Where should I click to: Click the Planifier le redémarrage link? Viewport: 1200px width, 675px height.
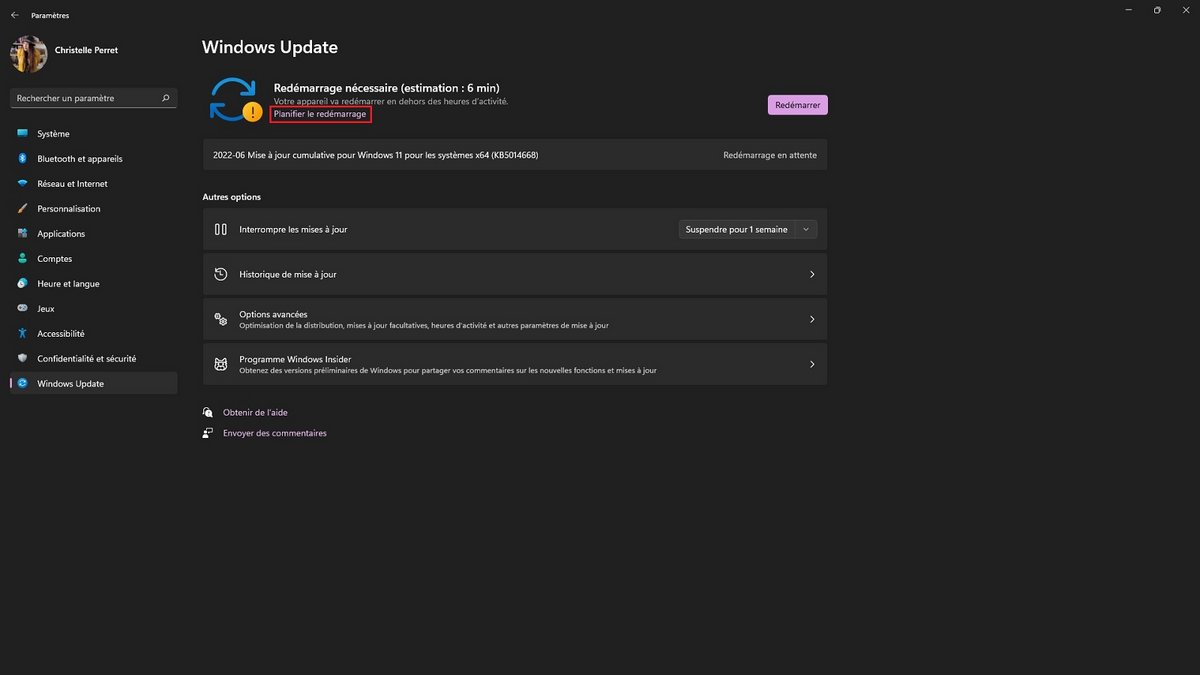(320, 115)
